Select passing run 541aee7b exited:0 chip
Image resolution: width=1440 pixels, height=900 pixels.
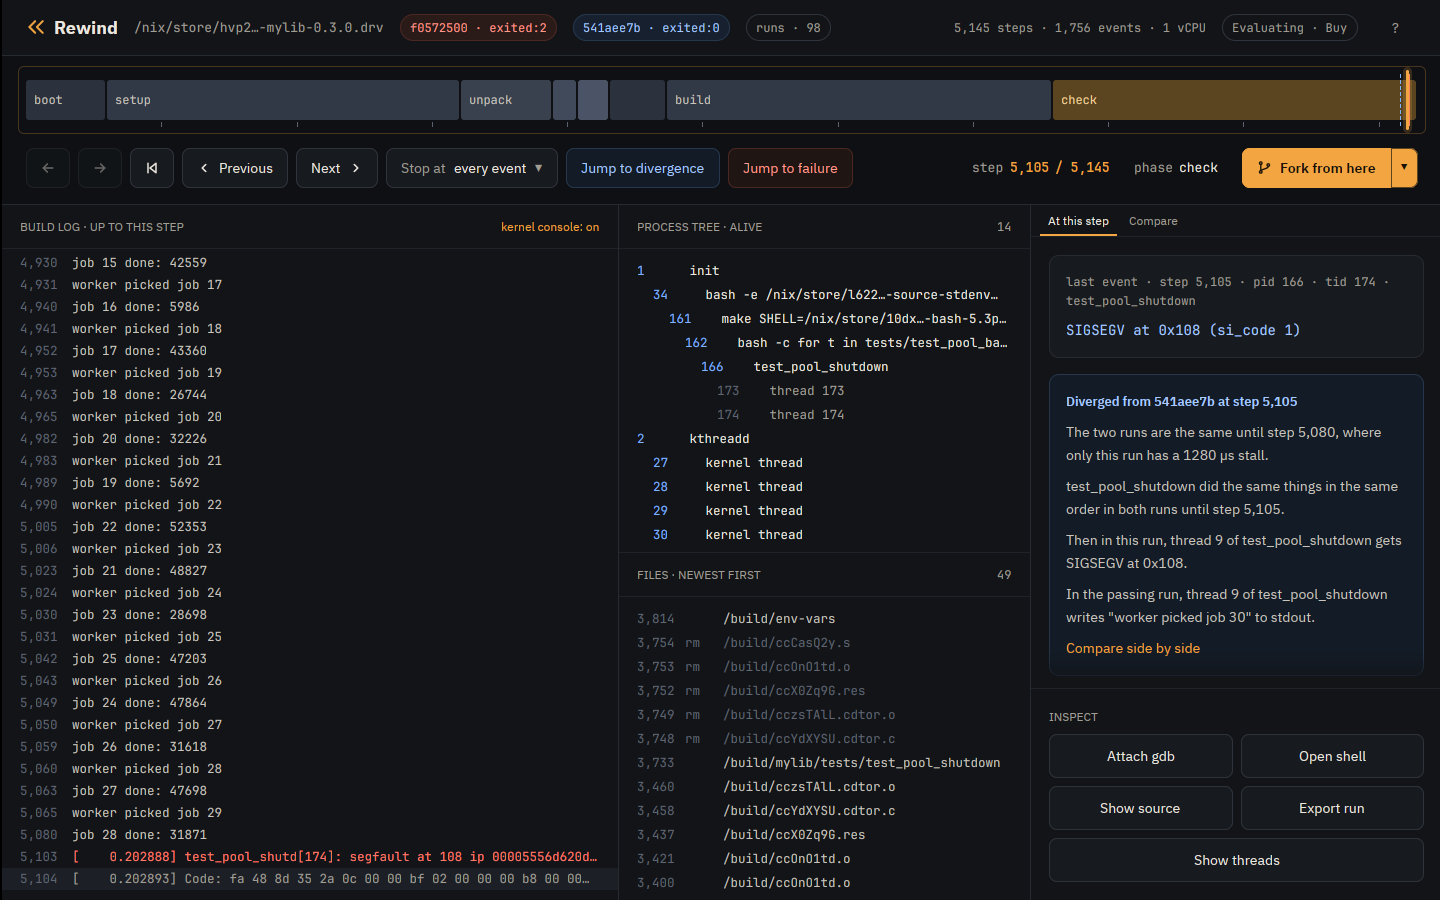(651, 28)
